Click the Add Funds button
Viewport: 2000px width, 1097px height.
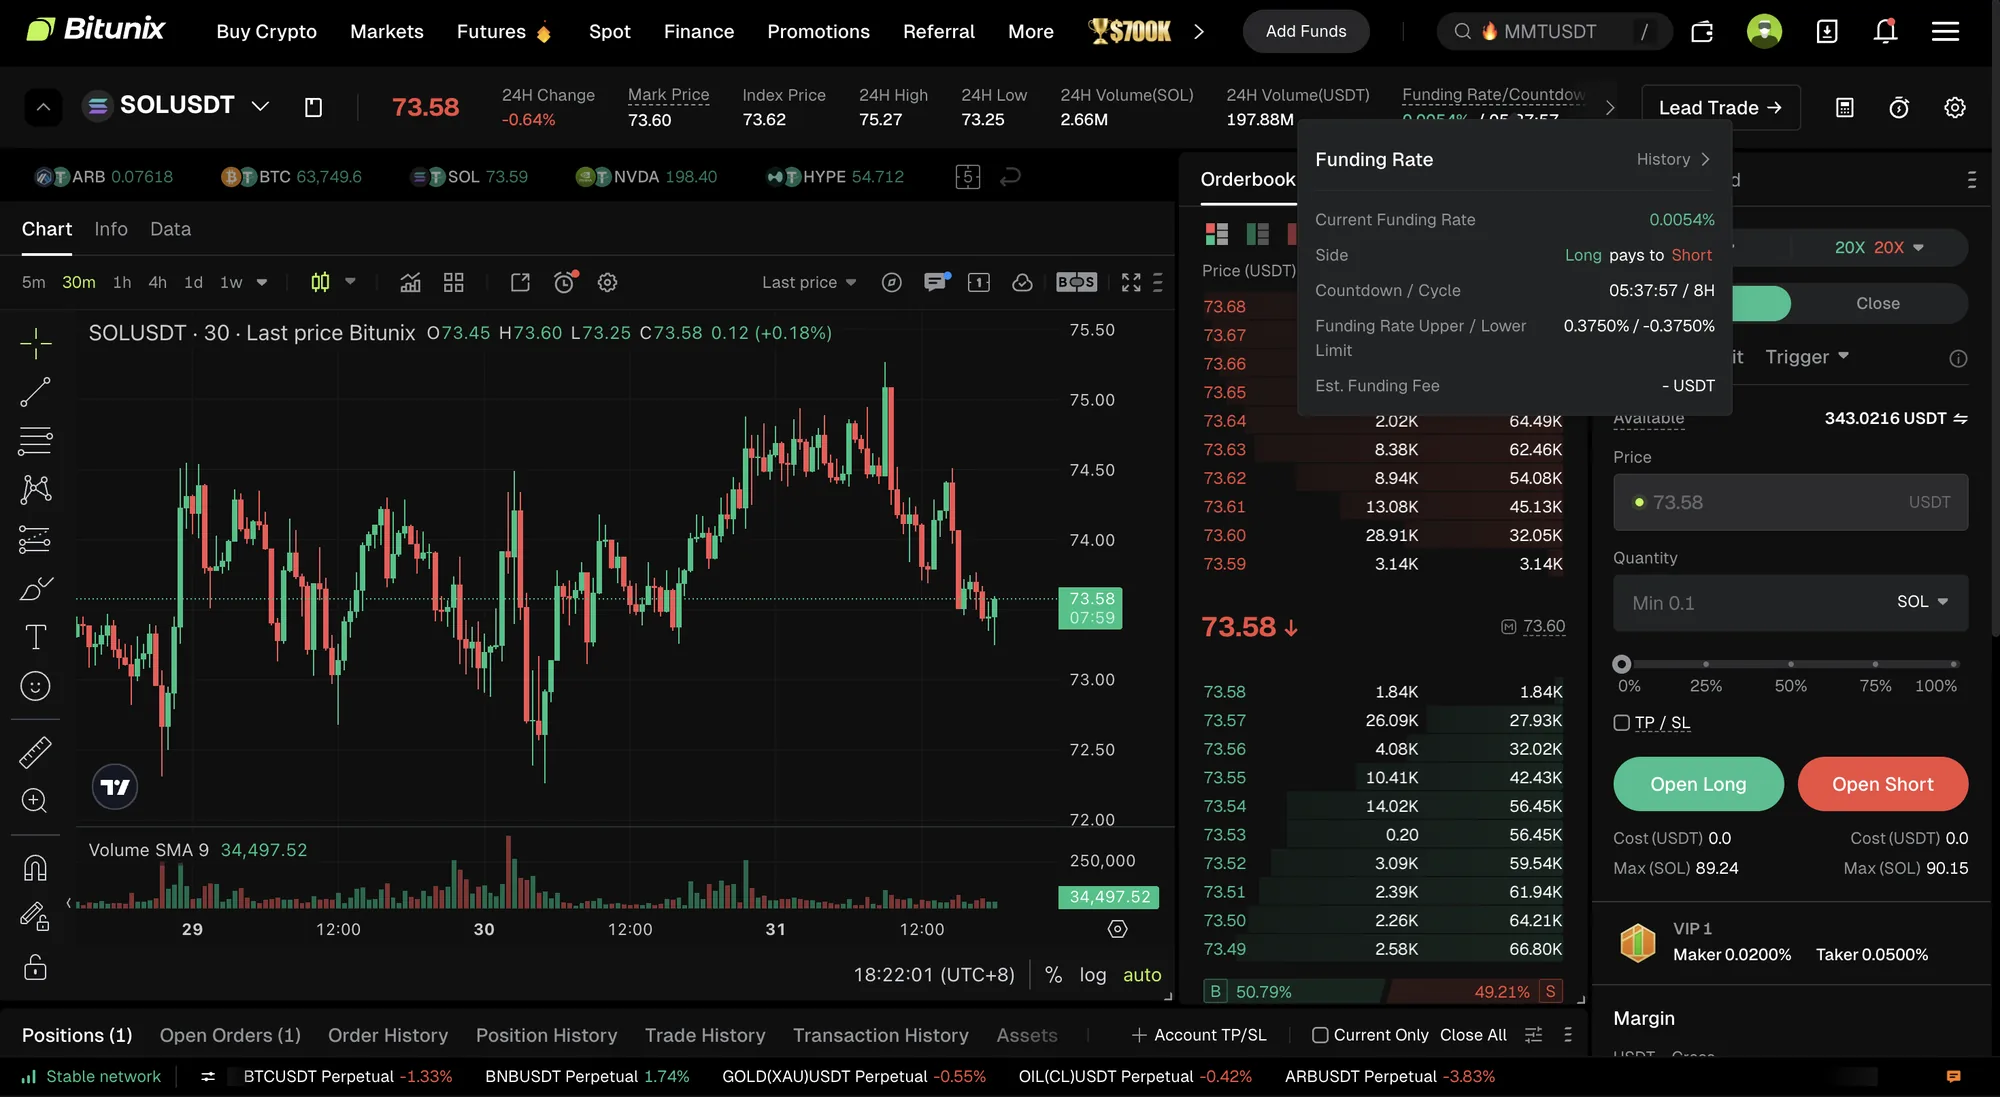pos(1306,32)
